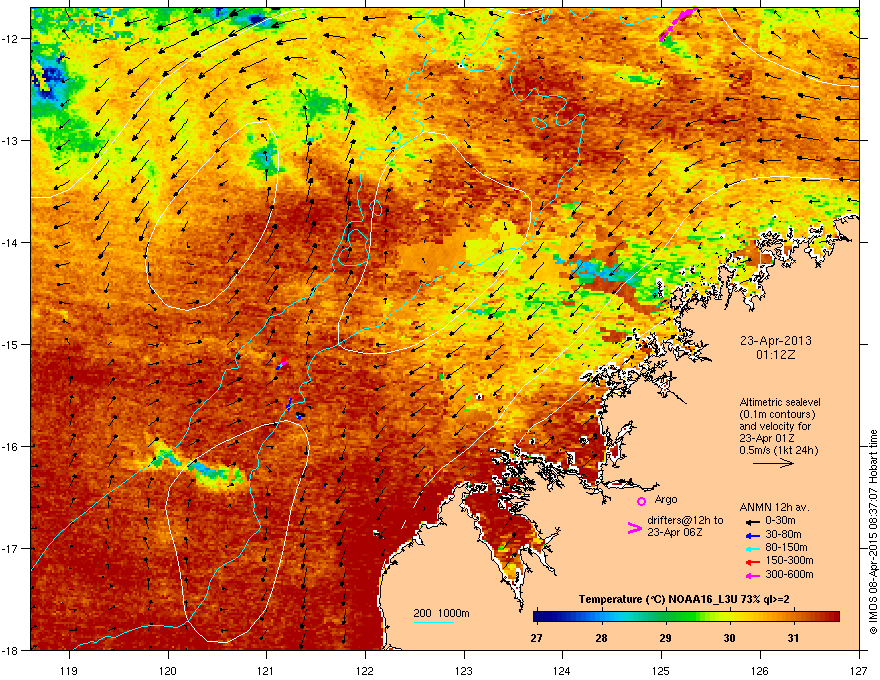This screenshot has height=680, width=880.
Task: Click the latitude axis label -12
Action: coord(11,39)
